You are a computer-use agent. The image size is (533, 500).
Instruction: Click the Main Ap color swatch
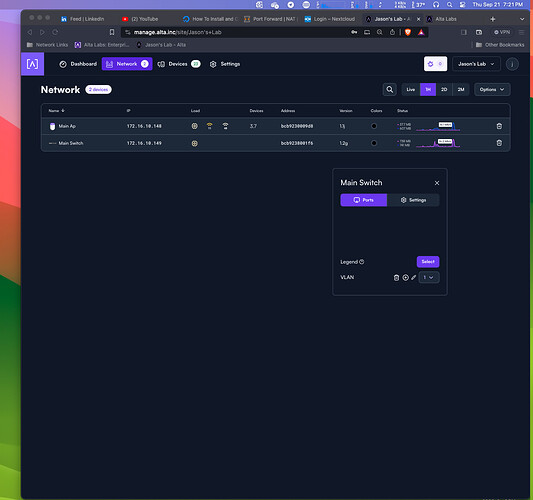(374, 126)
